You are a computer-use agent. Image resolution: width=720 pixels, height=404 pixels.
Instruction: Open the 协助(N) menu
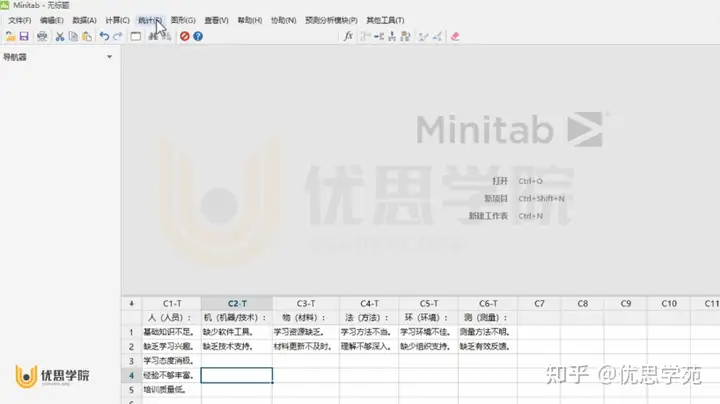click(x=283, y=20)
